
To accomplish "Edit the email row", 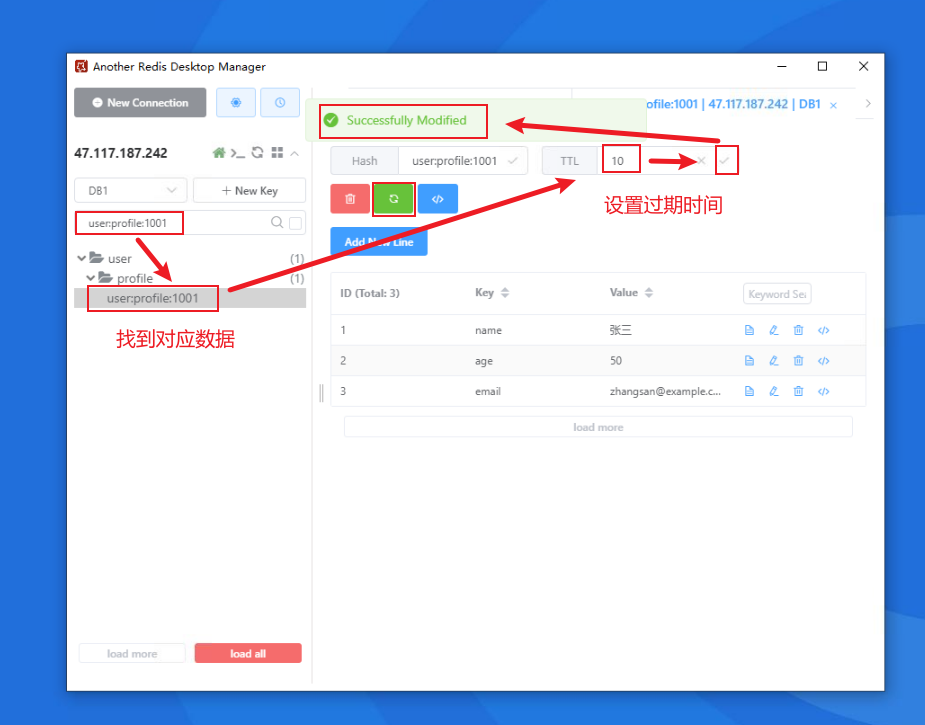I will click(774, 391).
